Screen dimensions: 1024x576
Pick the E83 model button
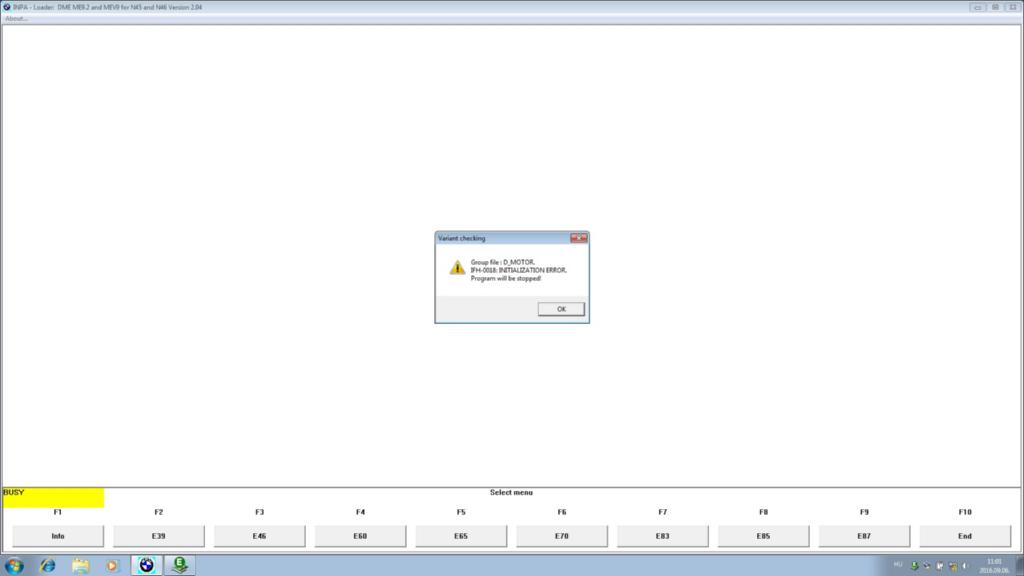tap(663, 536)
